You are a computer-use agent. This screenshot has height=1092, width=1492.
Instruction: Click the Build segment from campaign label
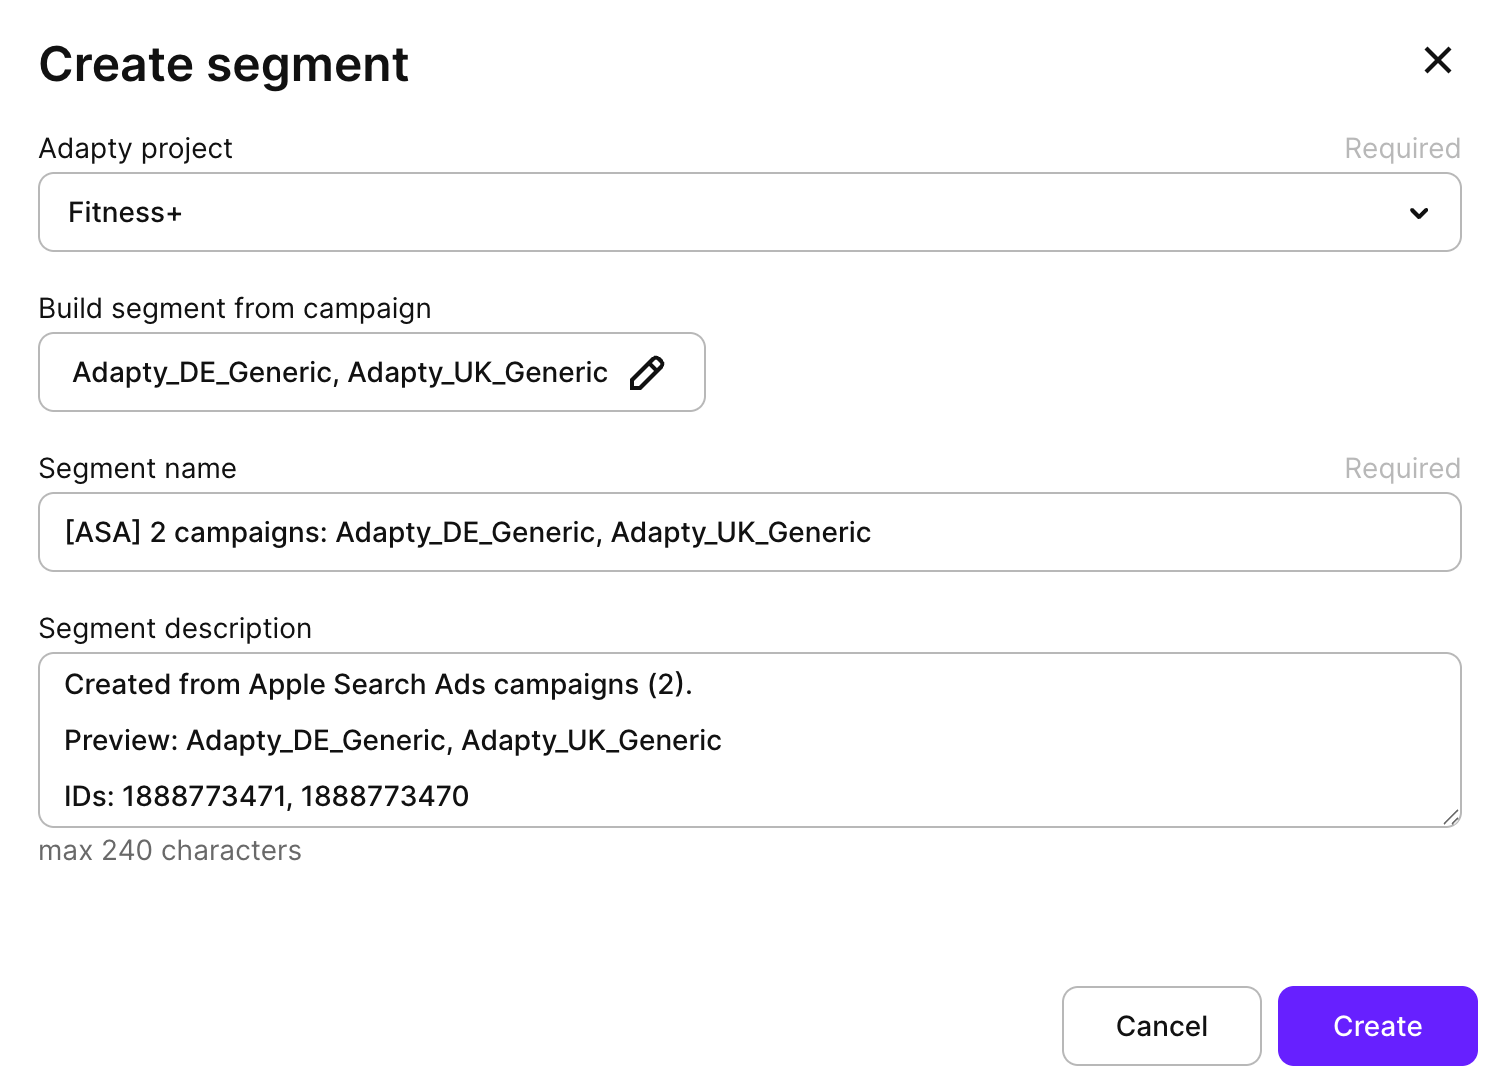235,309
